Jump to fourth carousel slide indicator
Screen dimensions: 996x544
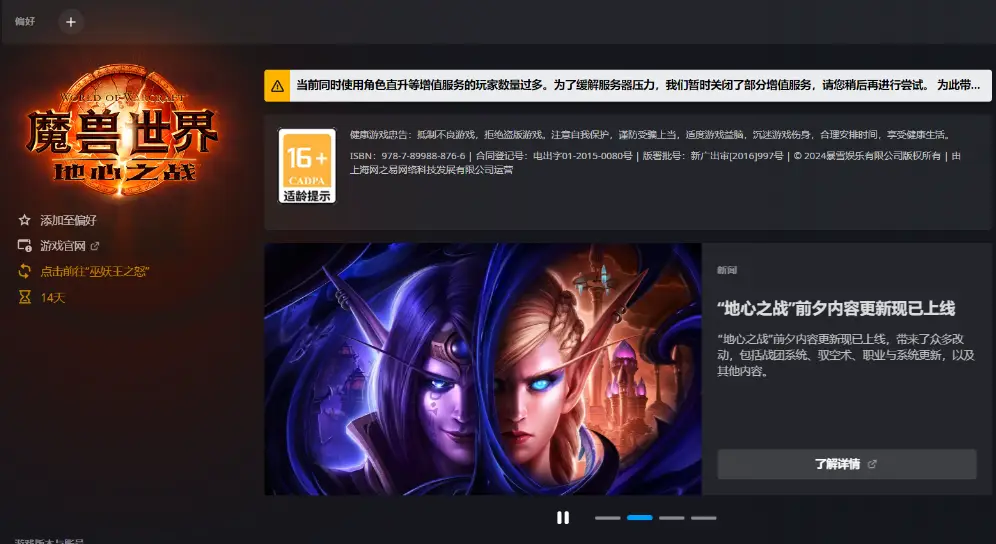click(704, 518)
